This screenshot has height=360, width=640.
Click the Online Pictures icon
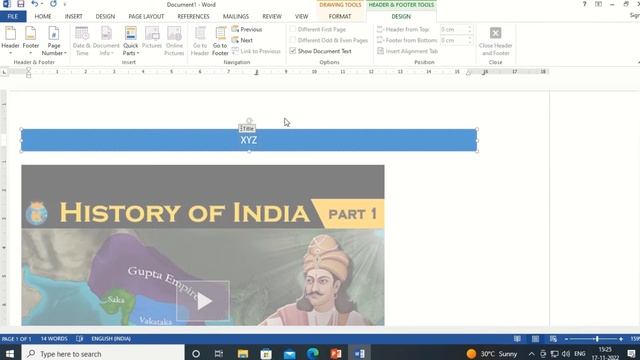tap(174, 41)
